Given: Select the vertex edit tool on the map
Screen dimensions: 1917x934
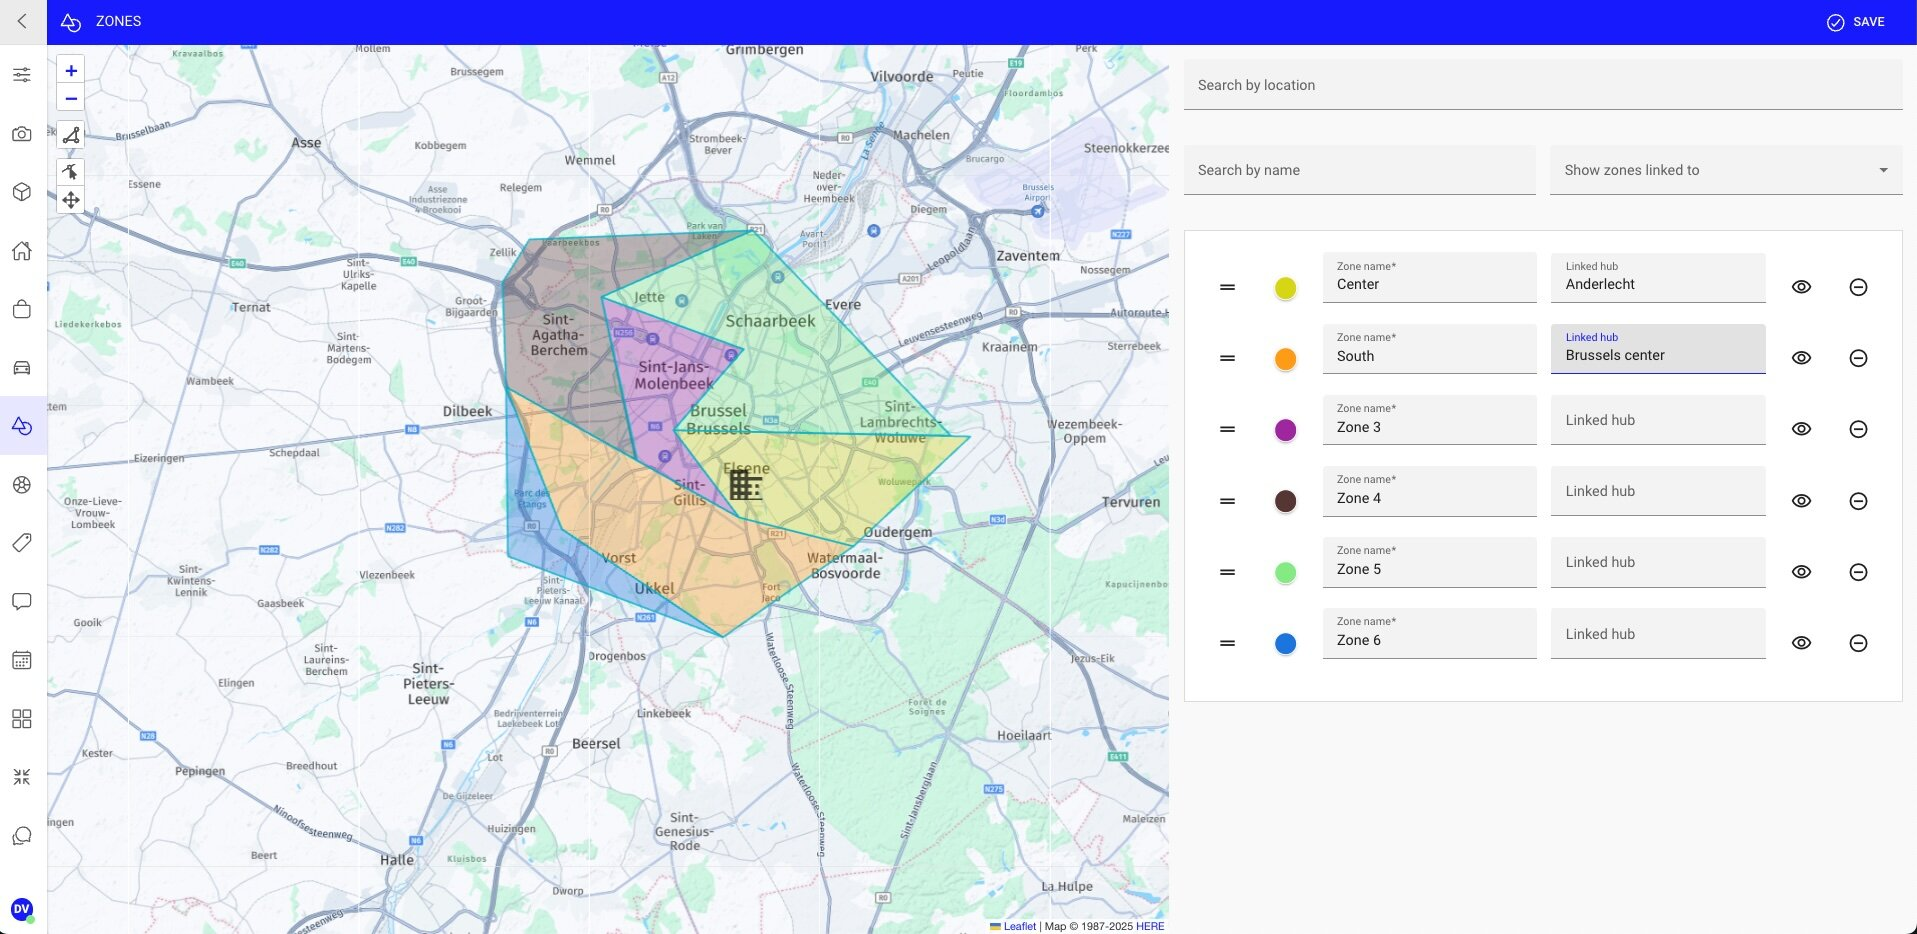Looking at the screenshot, I should point(70,171).
